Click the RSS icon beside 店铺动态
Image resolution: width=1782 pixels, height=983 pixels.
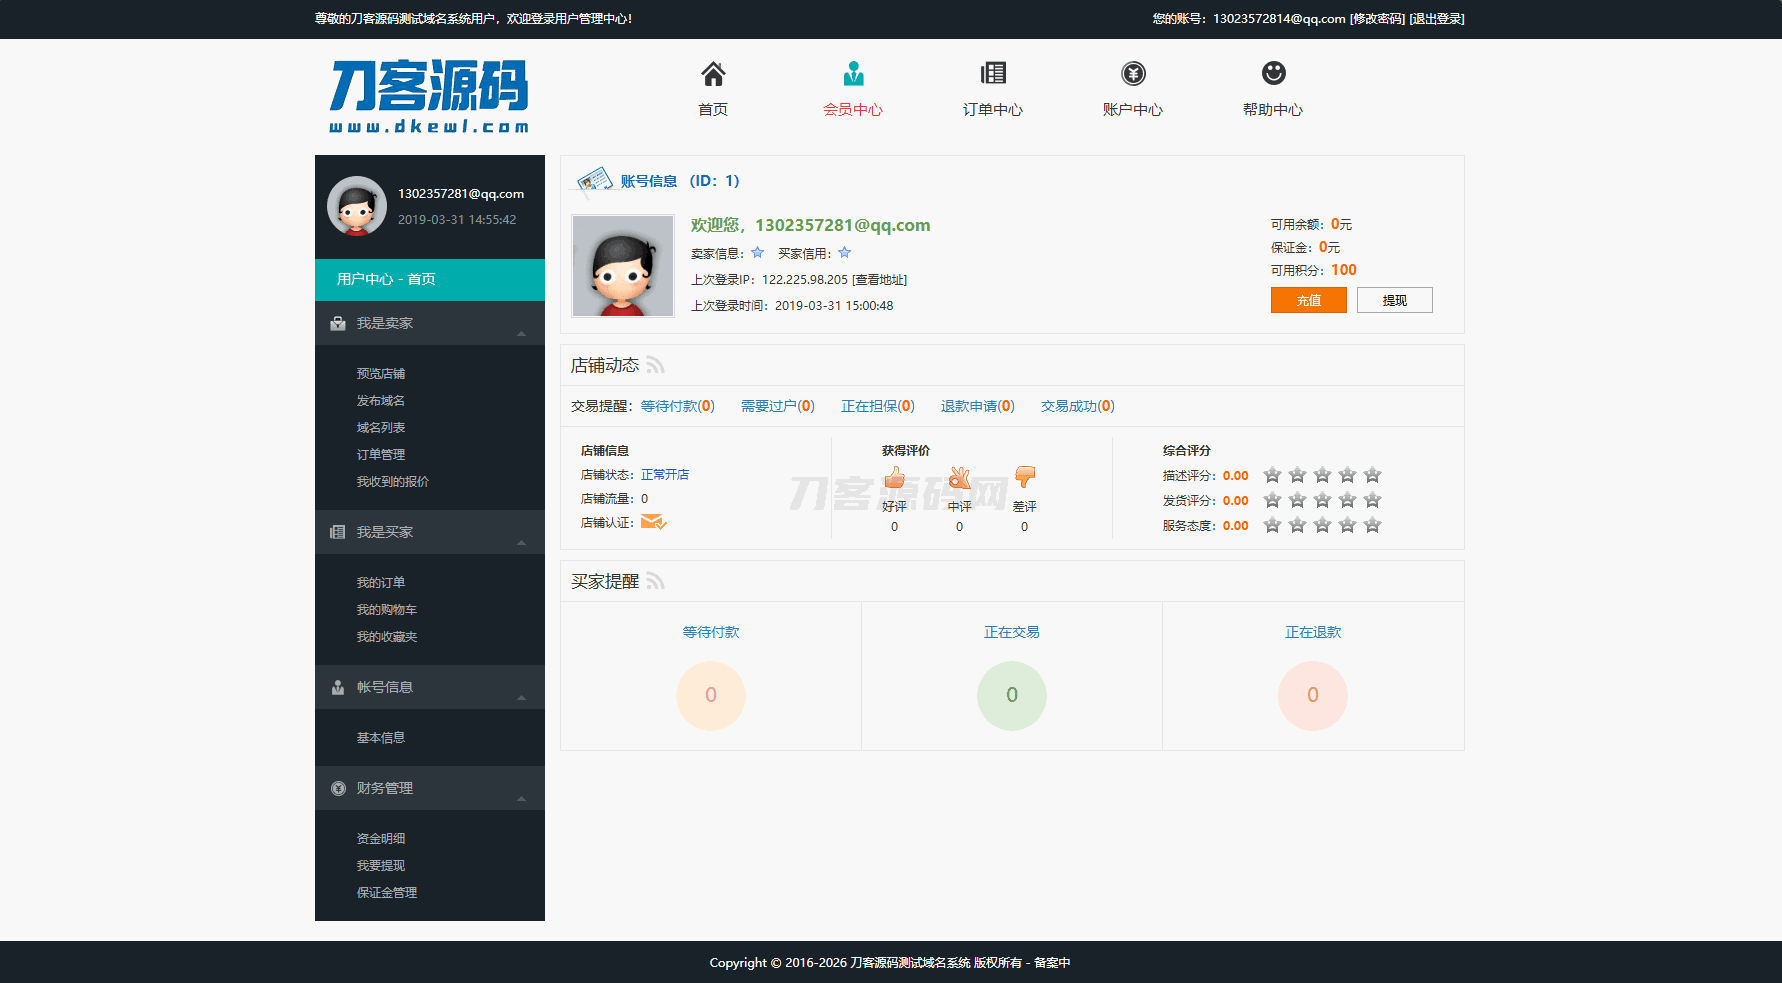tap(655, 365)
